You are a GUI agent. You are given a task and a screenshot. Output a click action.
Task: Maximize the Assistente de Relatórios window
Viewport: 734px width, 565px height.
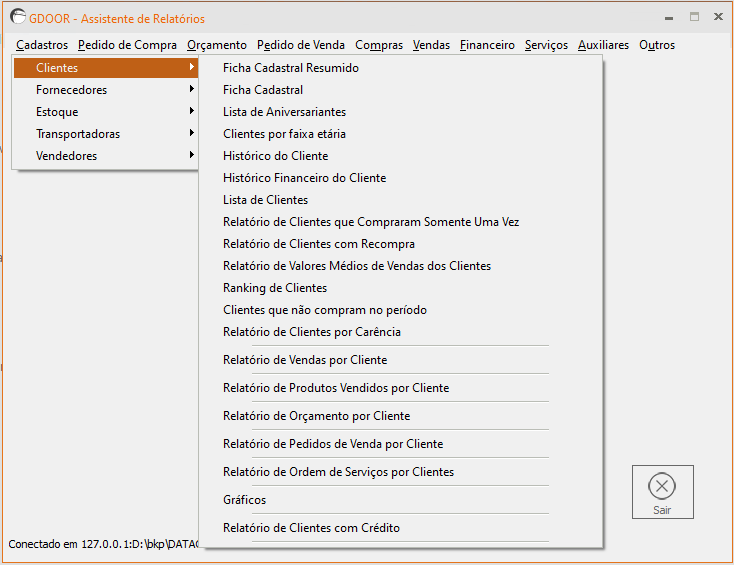click(x=694, y=18)
